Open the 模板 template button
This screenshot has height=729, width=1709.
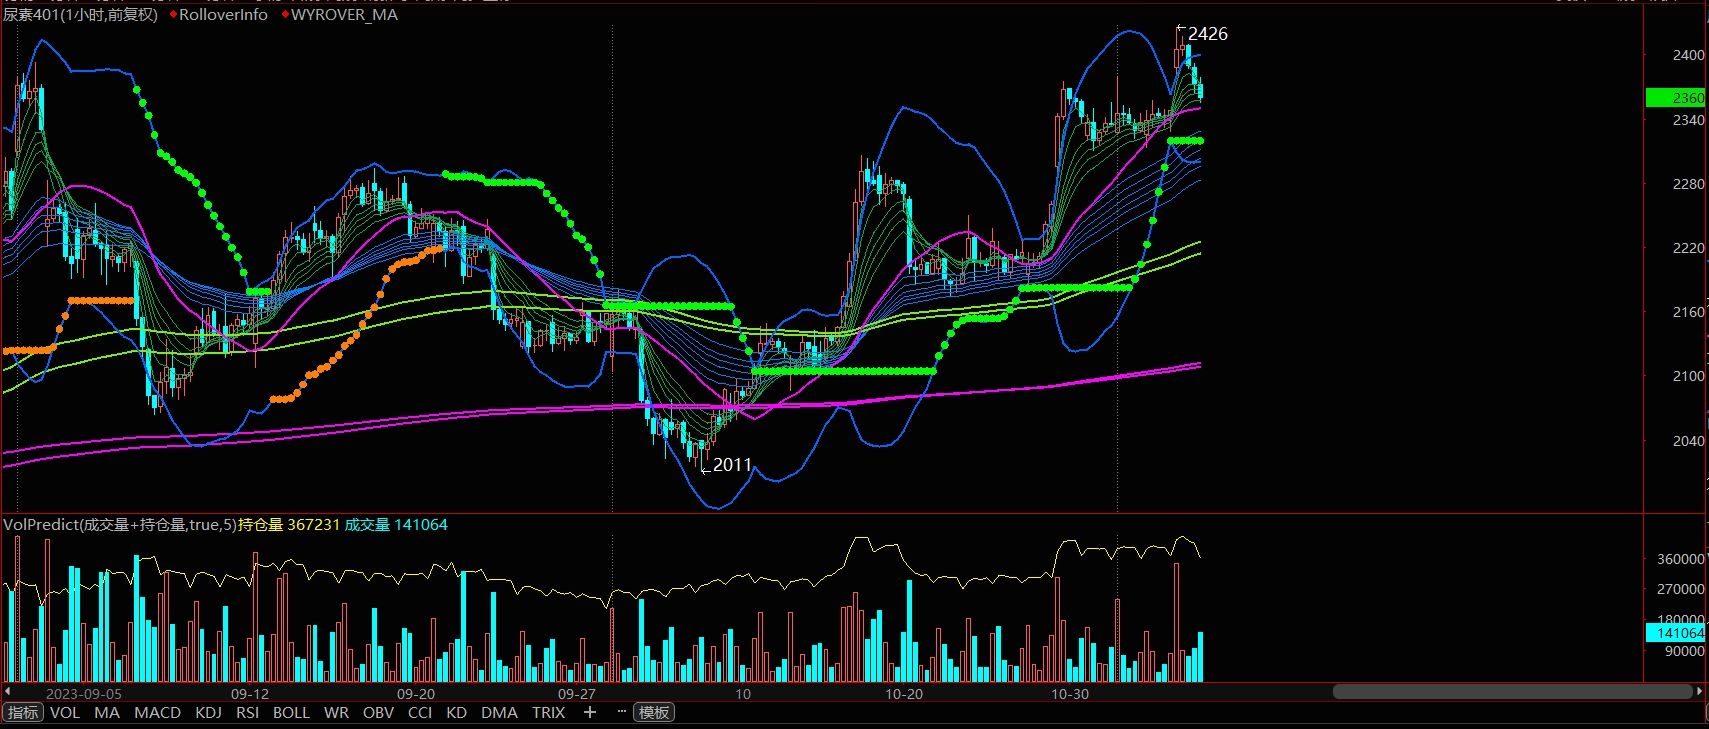pyautogui.click(x=654, y=712)
